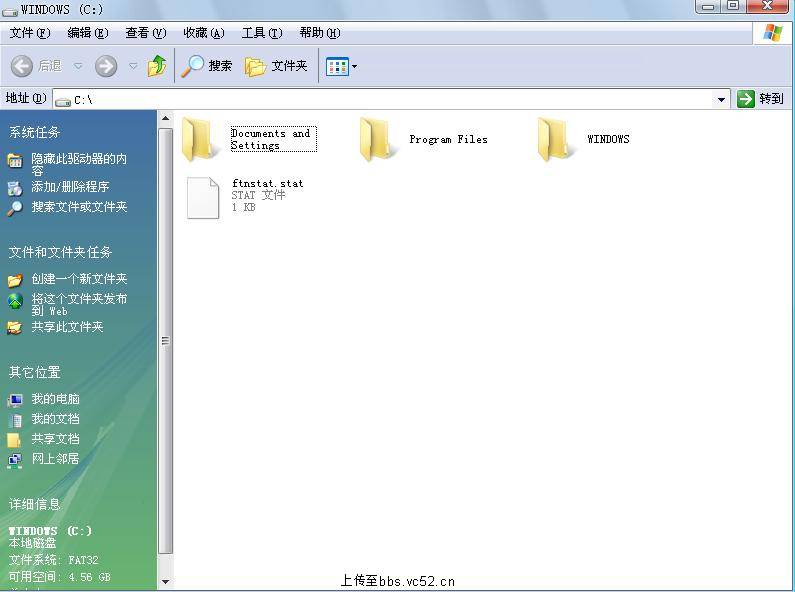Click task pane scrollbar down arrow
795x592 pixels.
coord(165,582)
